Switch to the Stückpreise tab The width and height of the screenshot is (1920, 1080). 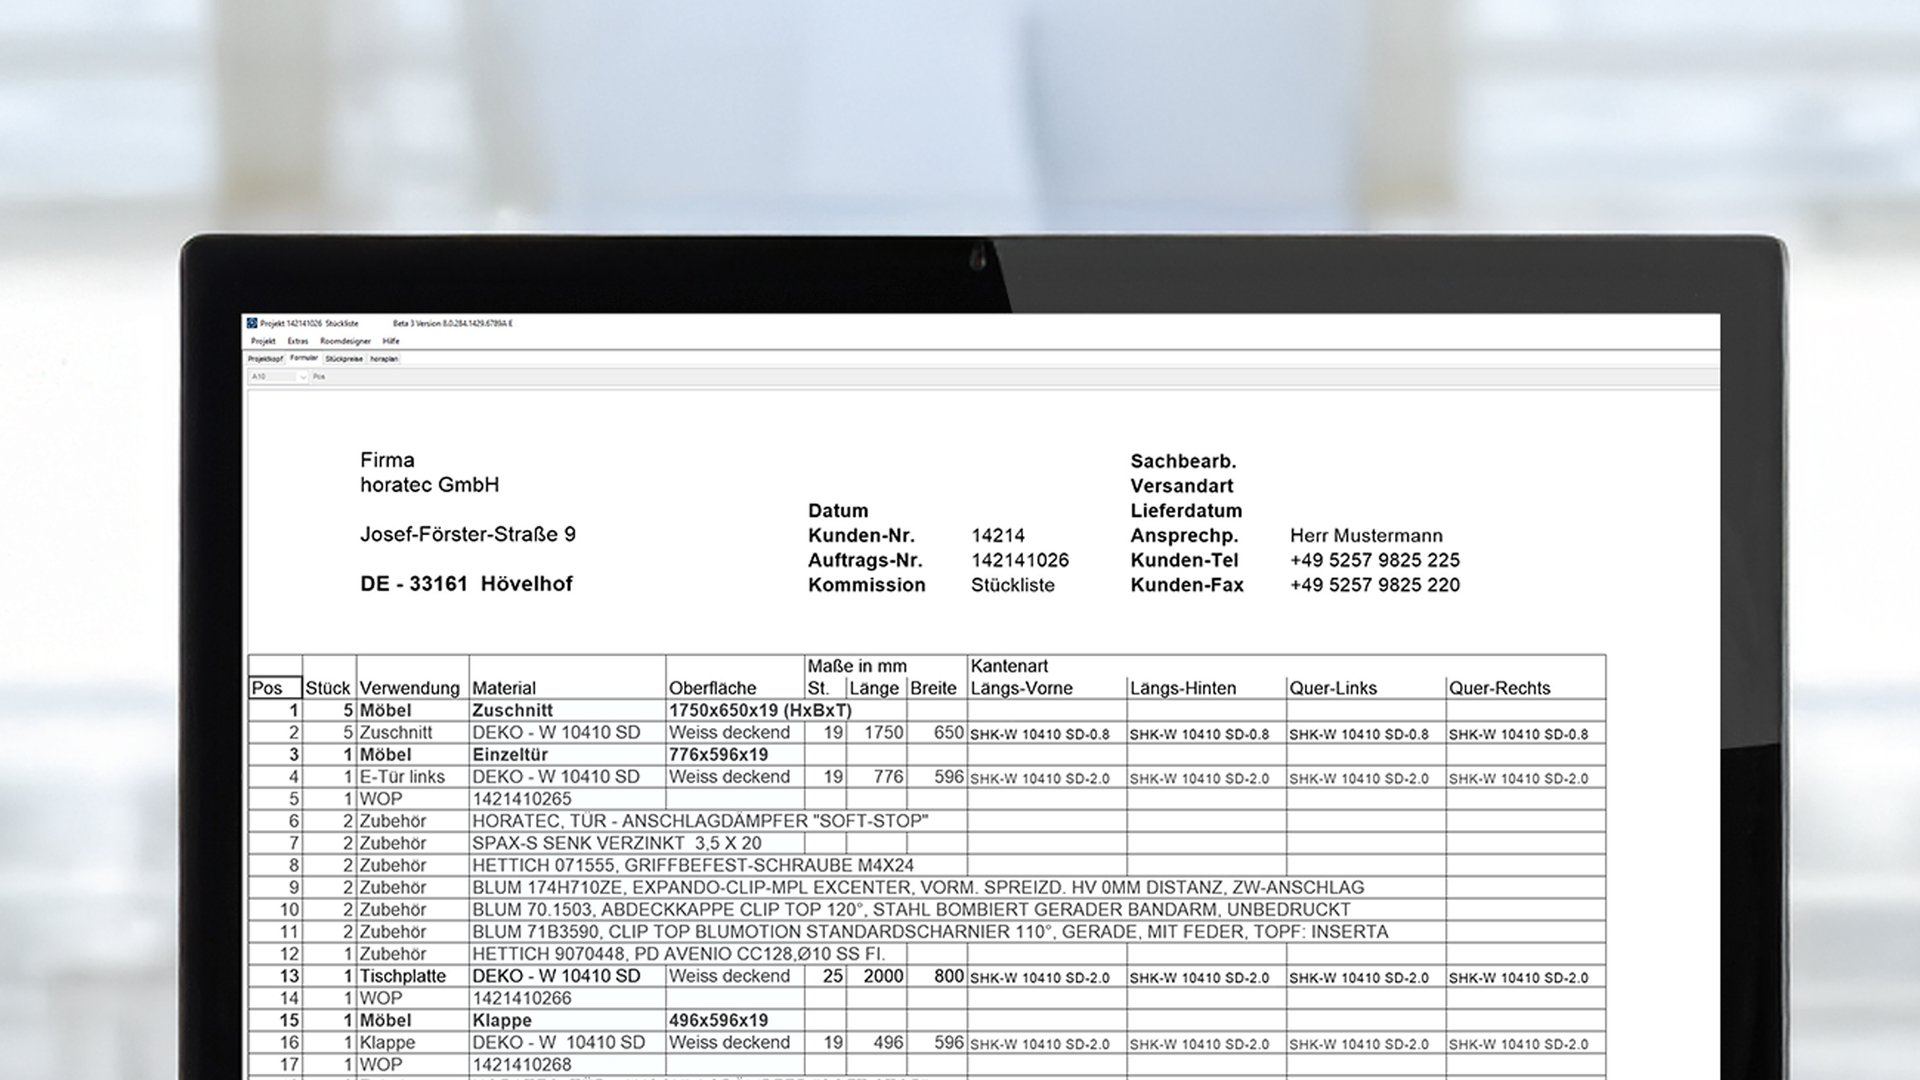(344, 358)
